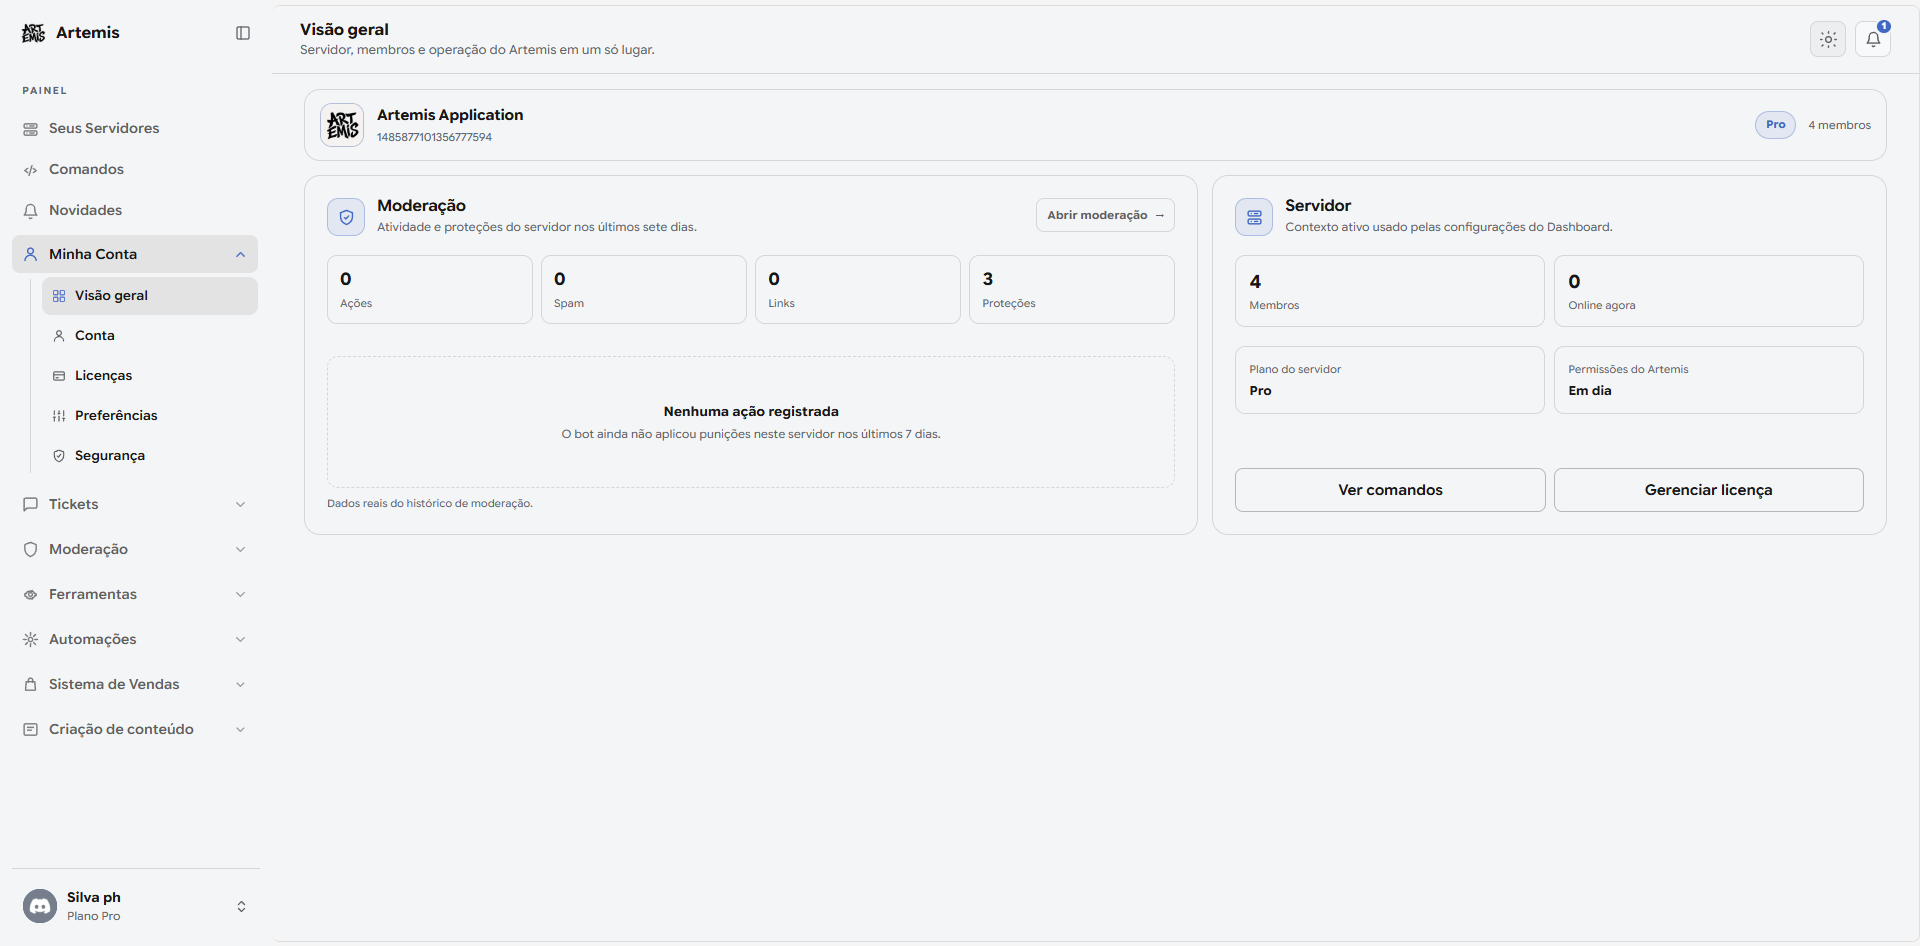
Task: Open the Licenças submenu item
Action: (x=150, y=375)
